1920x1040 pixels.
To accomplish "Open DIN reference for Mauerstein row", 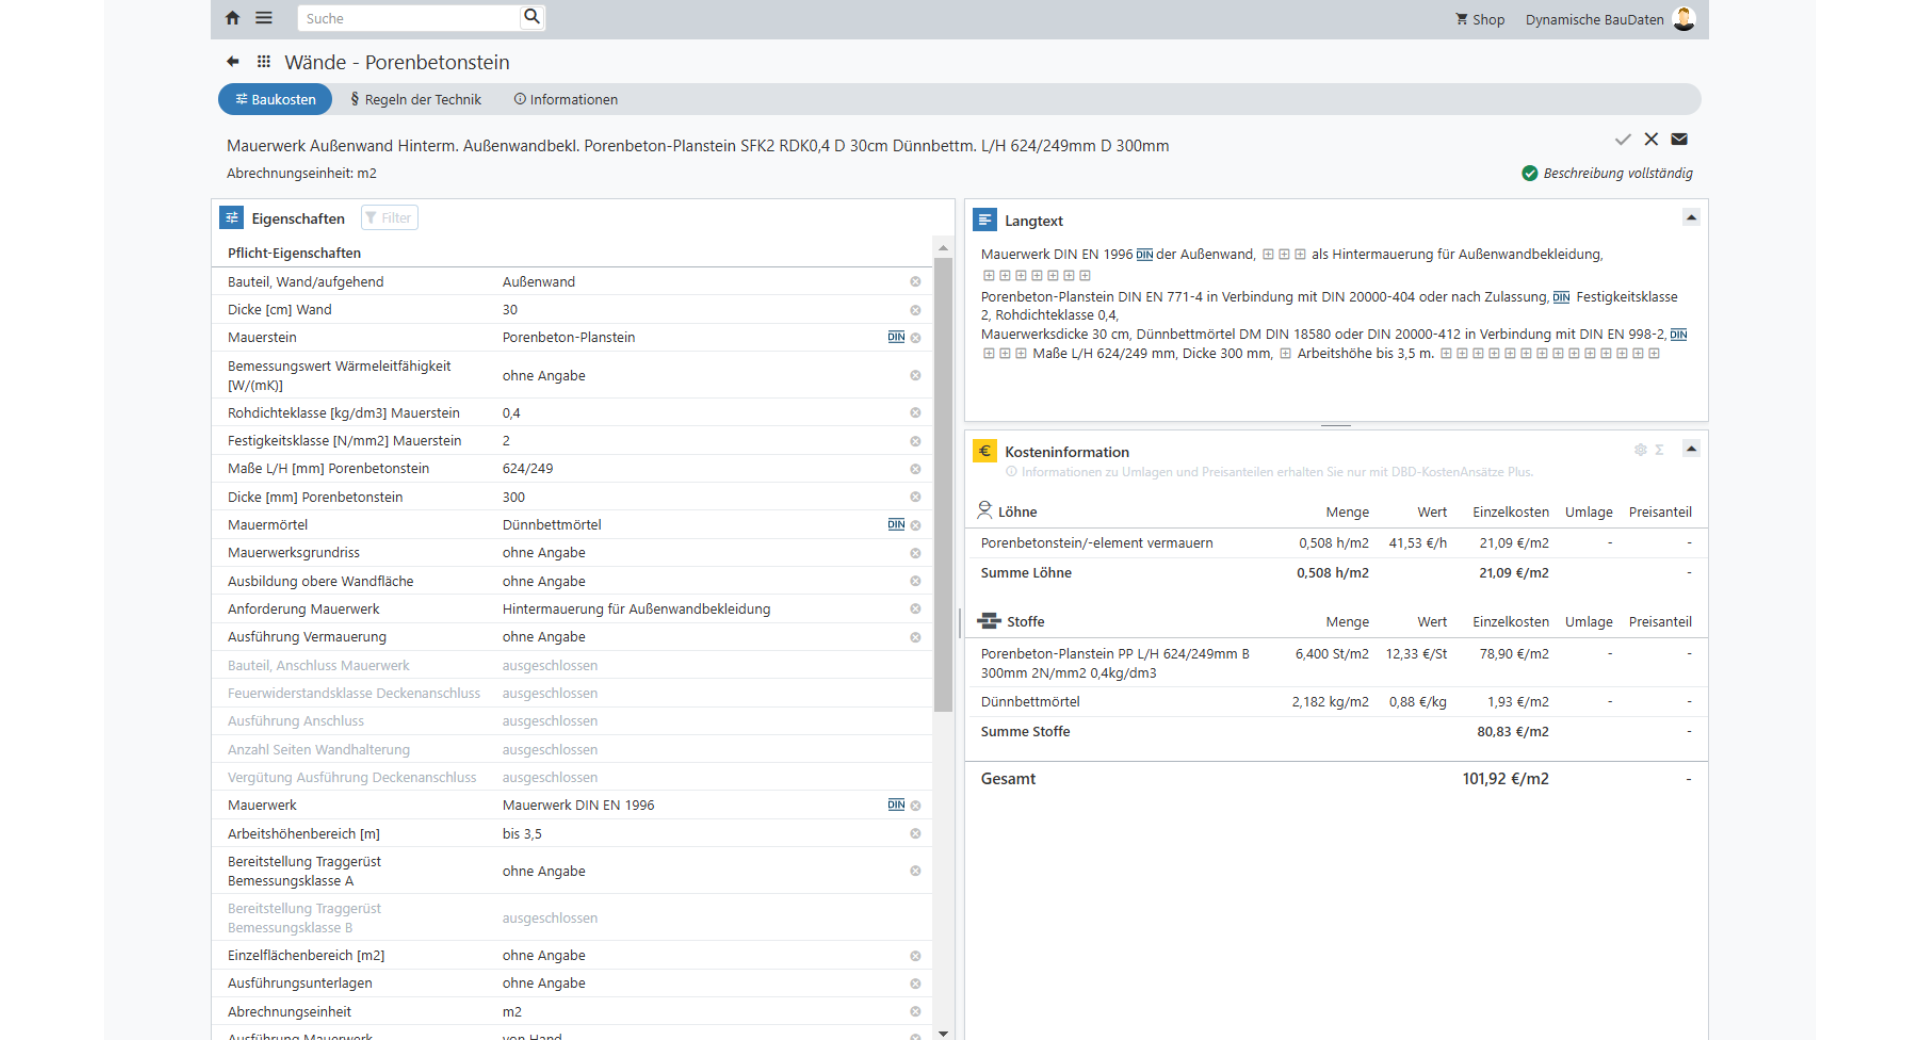I will point(895,338).
